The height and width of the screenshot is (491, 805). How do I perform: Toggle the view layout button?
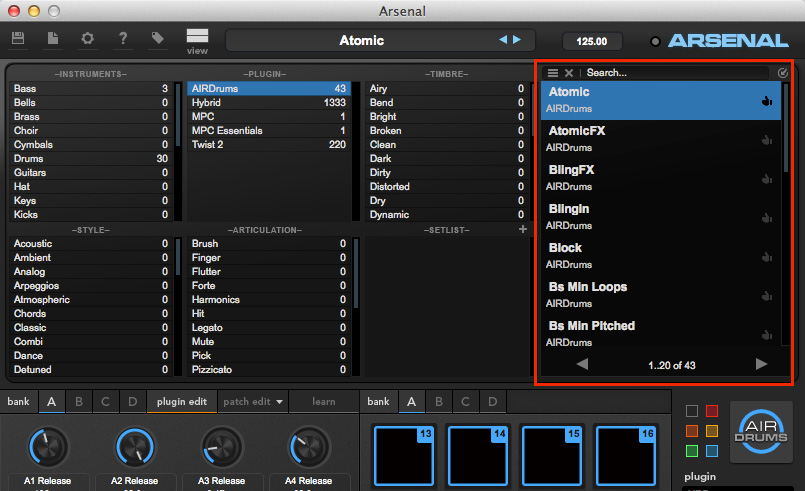pyautogui.click(x=197, y=42)
